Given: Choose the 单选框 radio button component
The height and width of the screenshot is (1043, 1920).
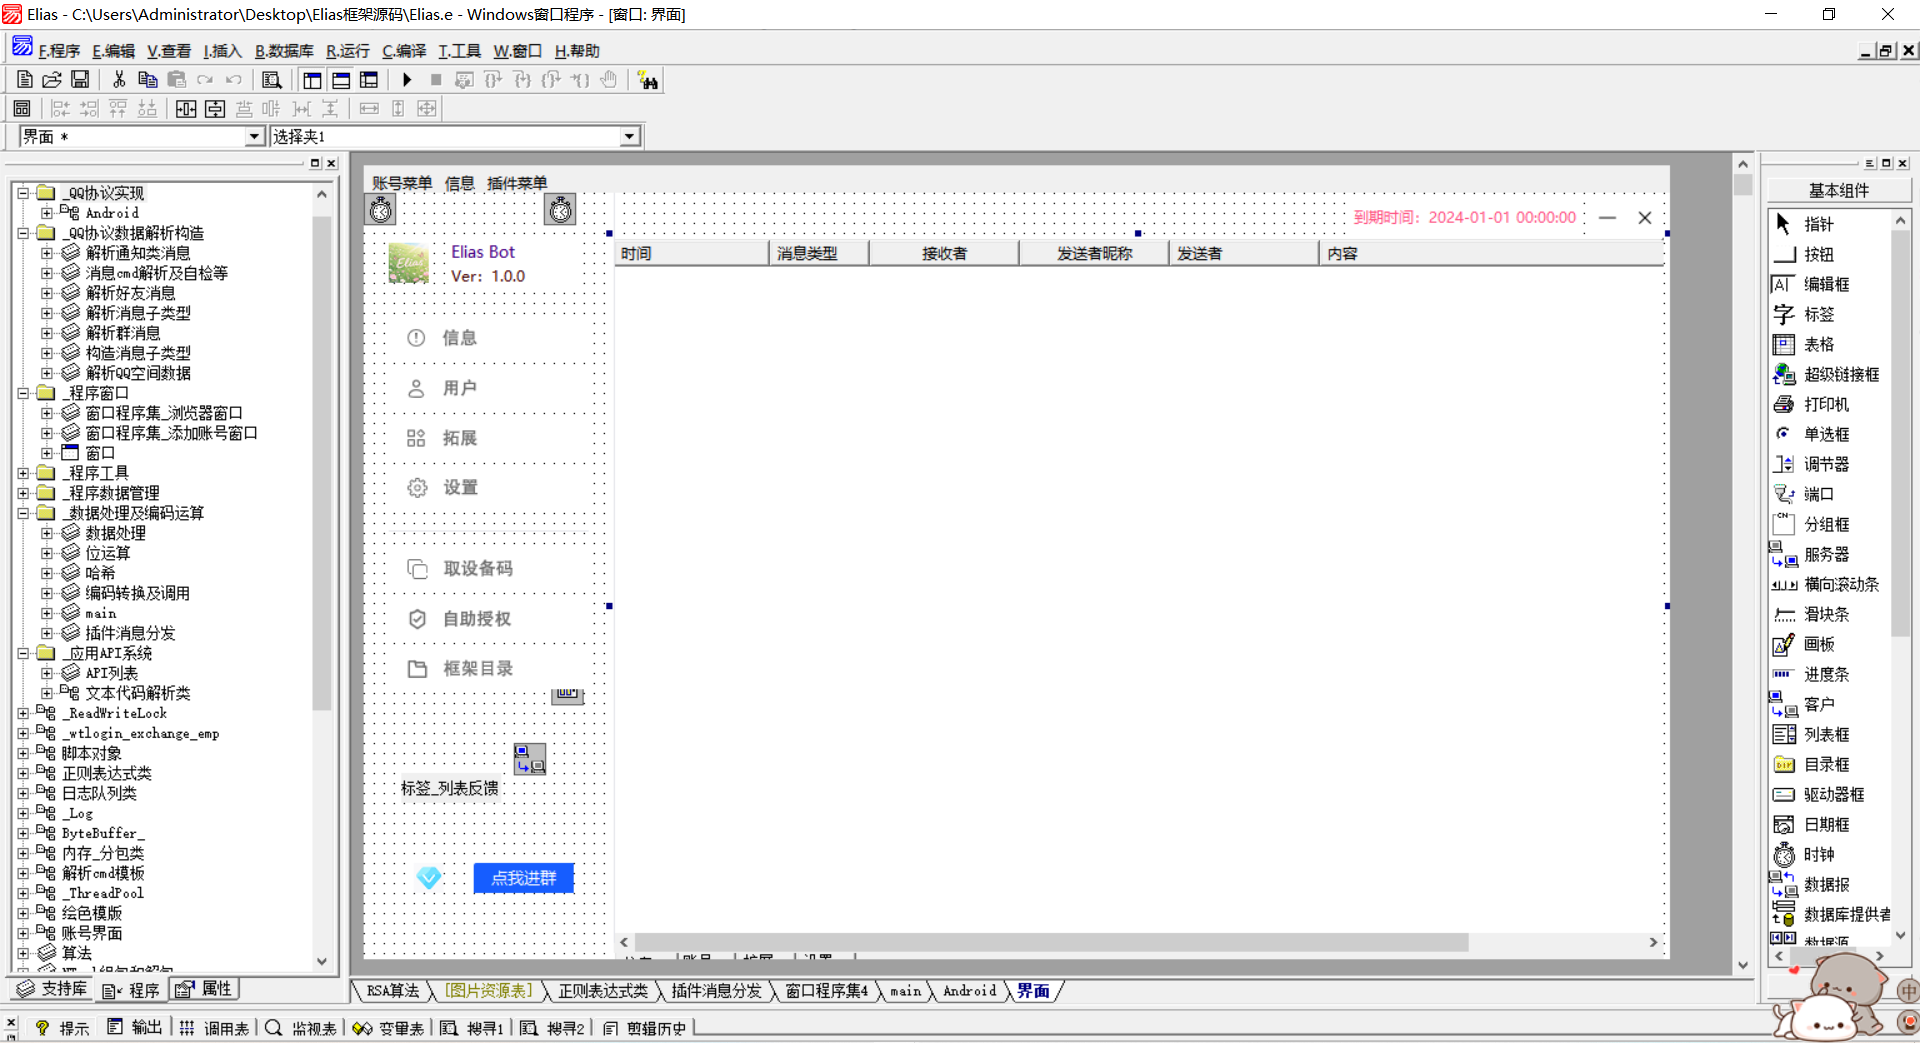Looking at the screenshot, I should (x=1825, y=435).
